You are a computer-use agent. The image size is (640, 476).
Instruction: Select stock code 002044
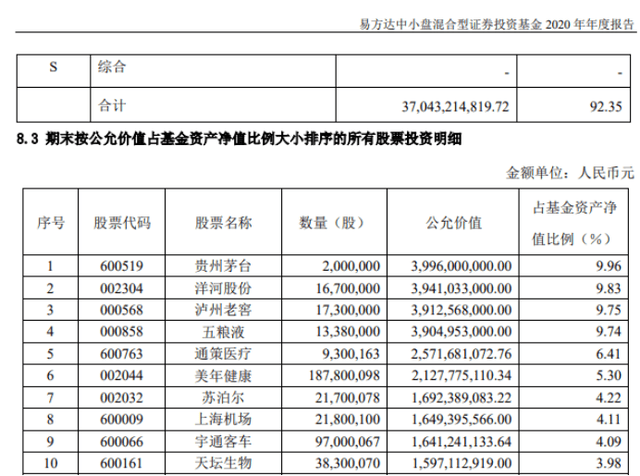122,375
